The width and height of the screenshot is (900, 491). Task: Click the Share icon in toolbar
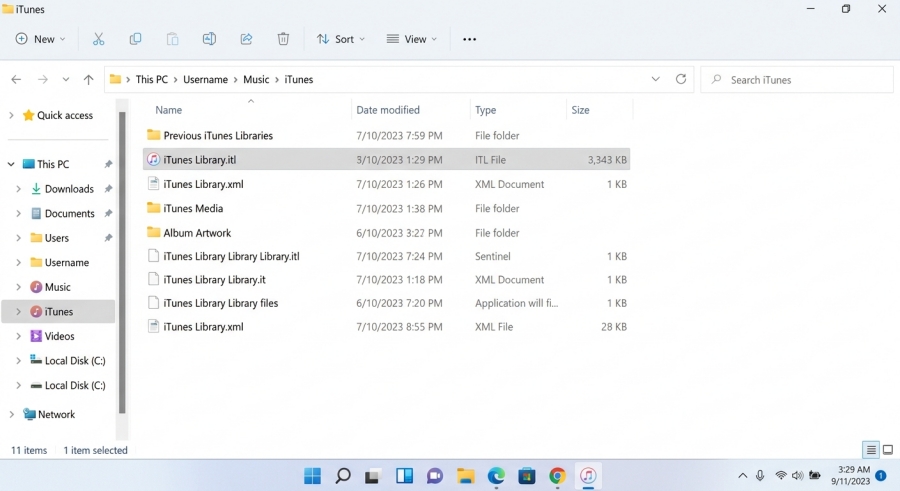point(246,39)
